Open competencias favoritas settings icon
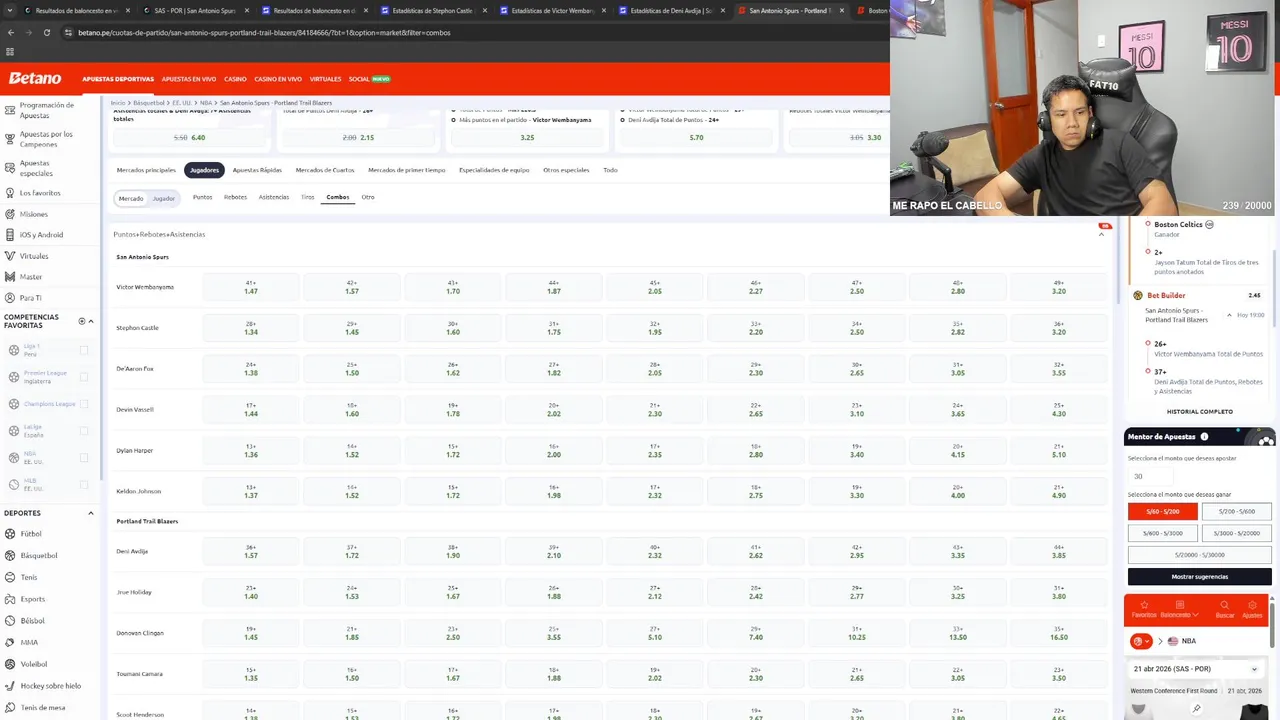 tap(82, 321)
